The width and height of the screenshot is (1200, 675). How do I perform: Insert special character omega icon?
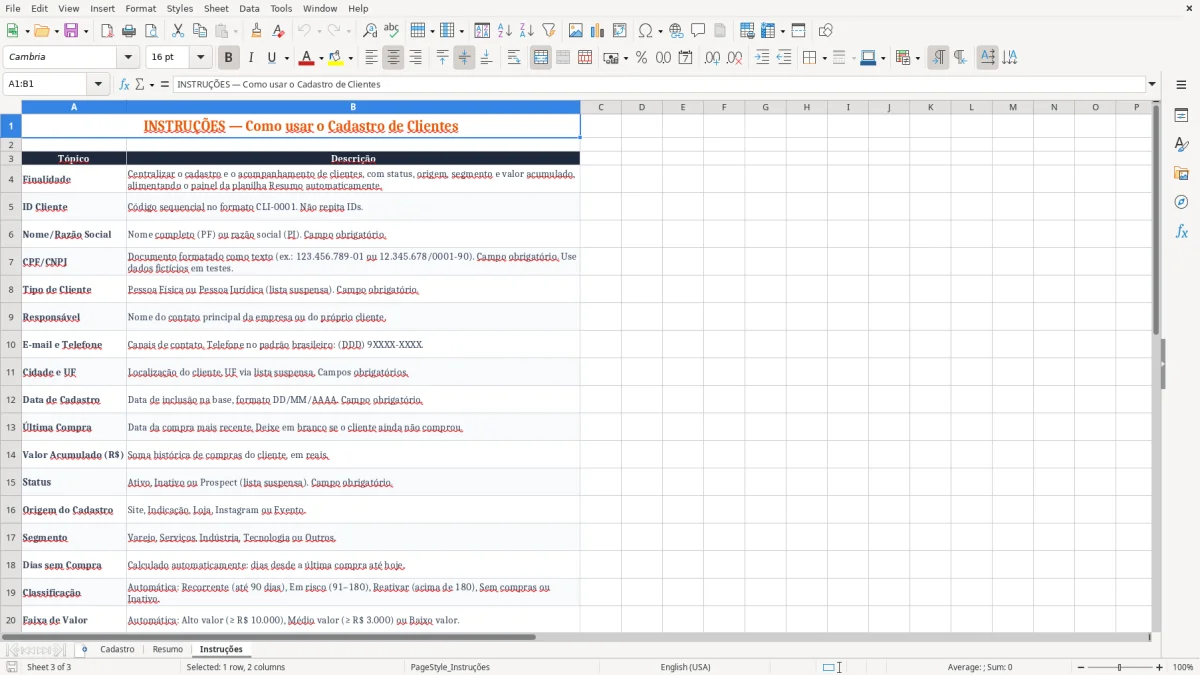click(x=645, y=31)
